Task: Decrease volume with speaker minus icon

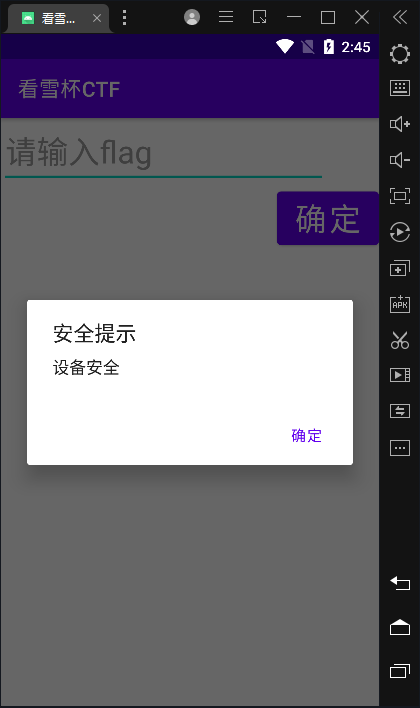Action: tap(400, 160)
